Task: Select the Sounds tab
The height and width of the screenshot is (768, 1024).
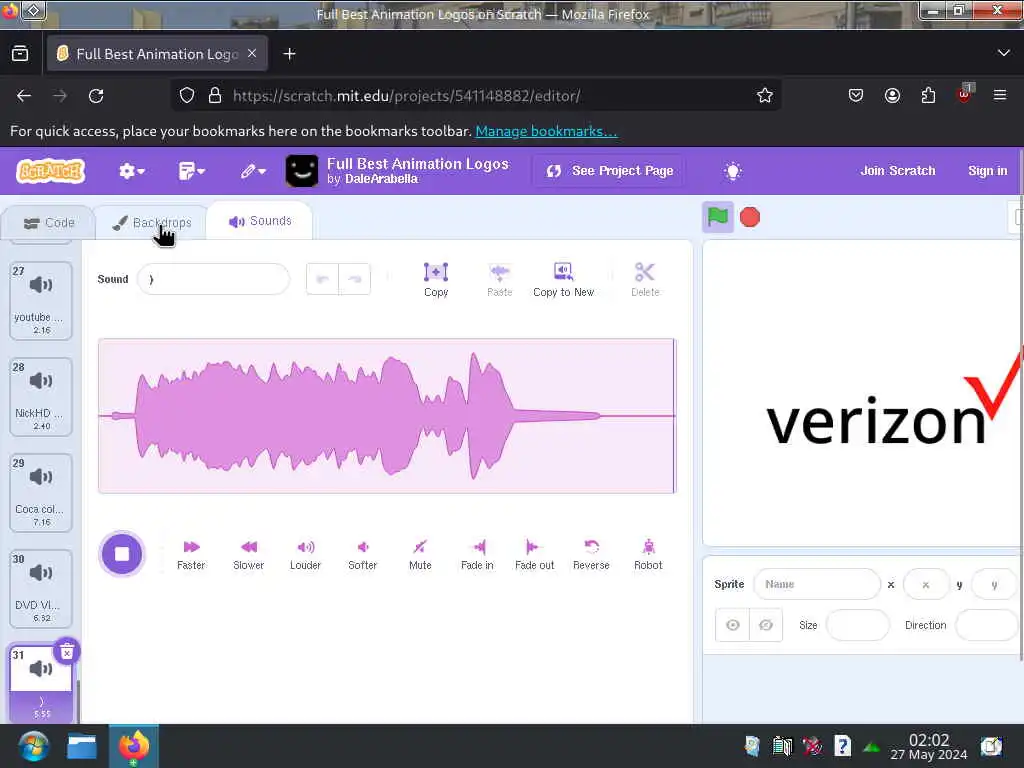Action: click(x=259, y=221)
